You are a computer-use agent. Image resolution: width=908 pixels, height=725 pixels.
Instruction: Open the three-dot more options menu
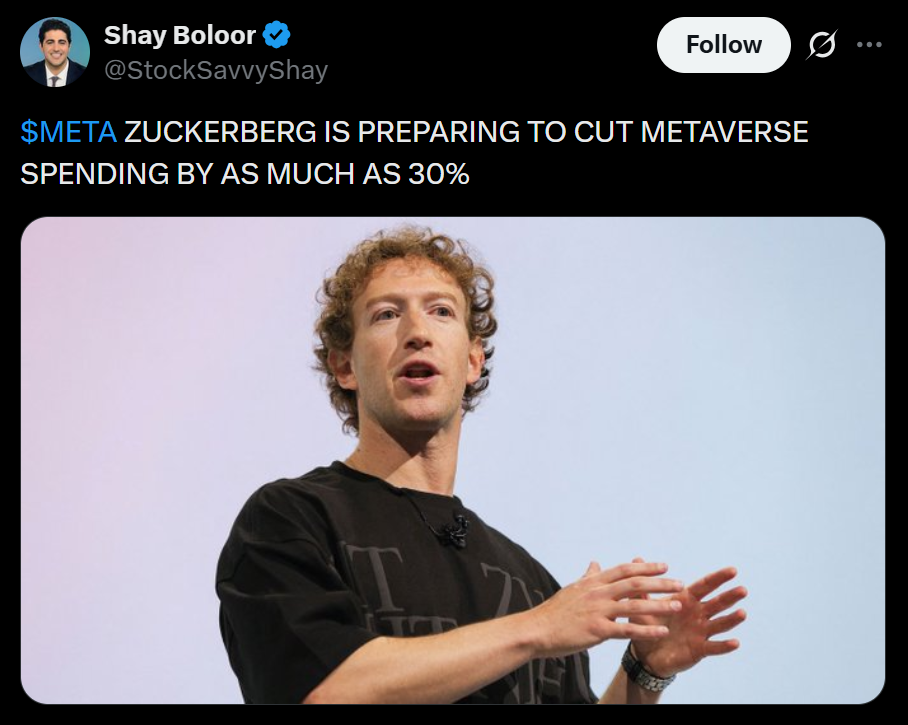pos(869,44)
